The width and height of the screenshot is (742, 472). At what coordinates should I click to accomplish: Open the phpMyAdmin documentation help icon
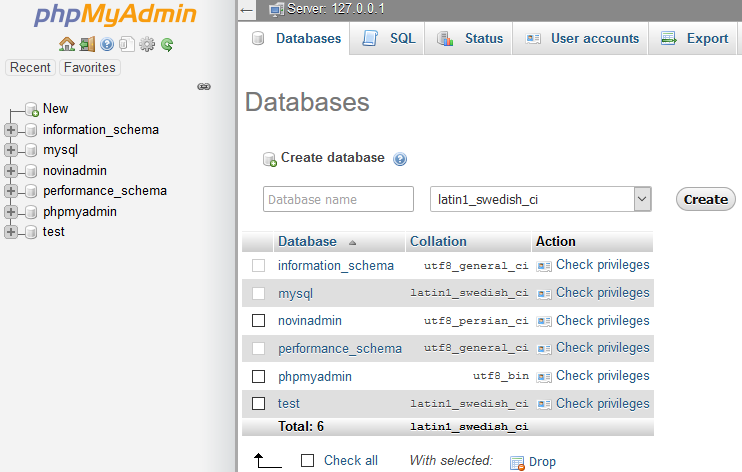pos(107,45)
